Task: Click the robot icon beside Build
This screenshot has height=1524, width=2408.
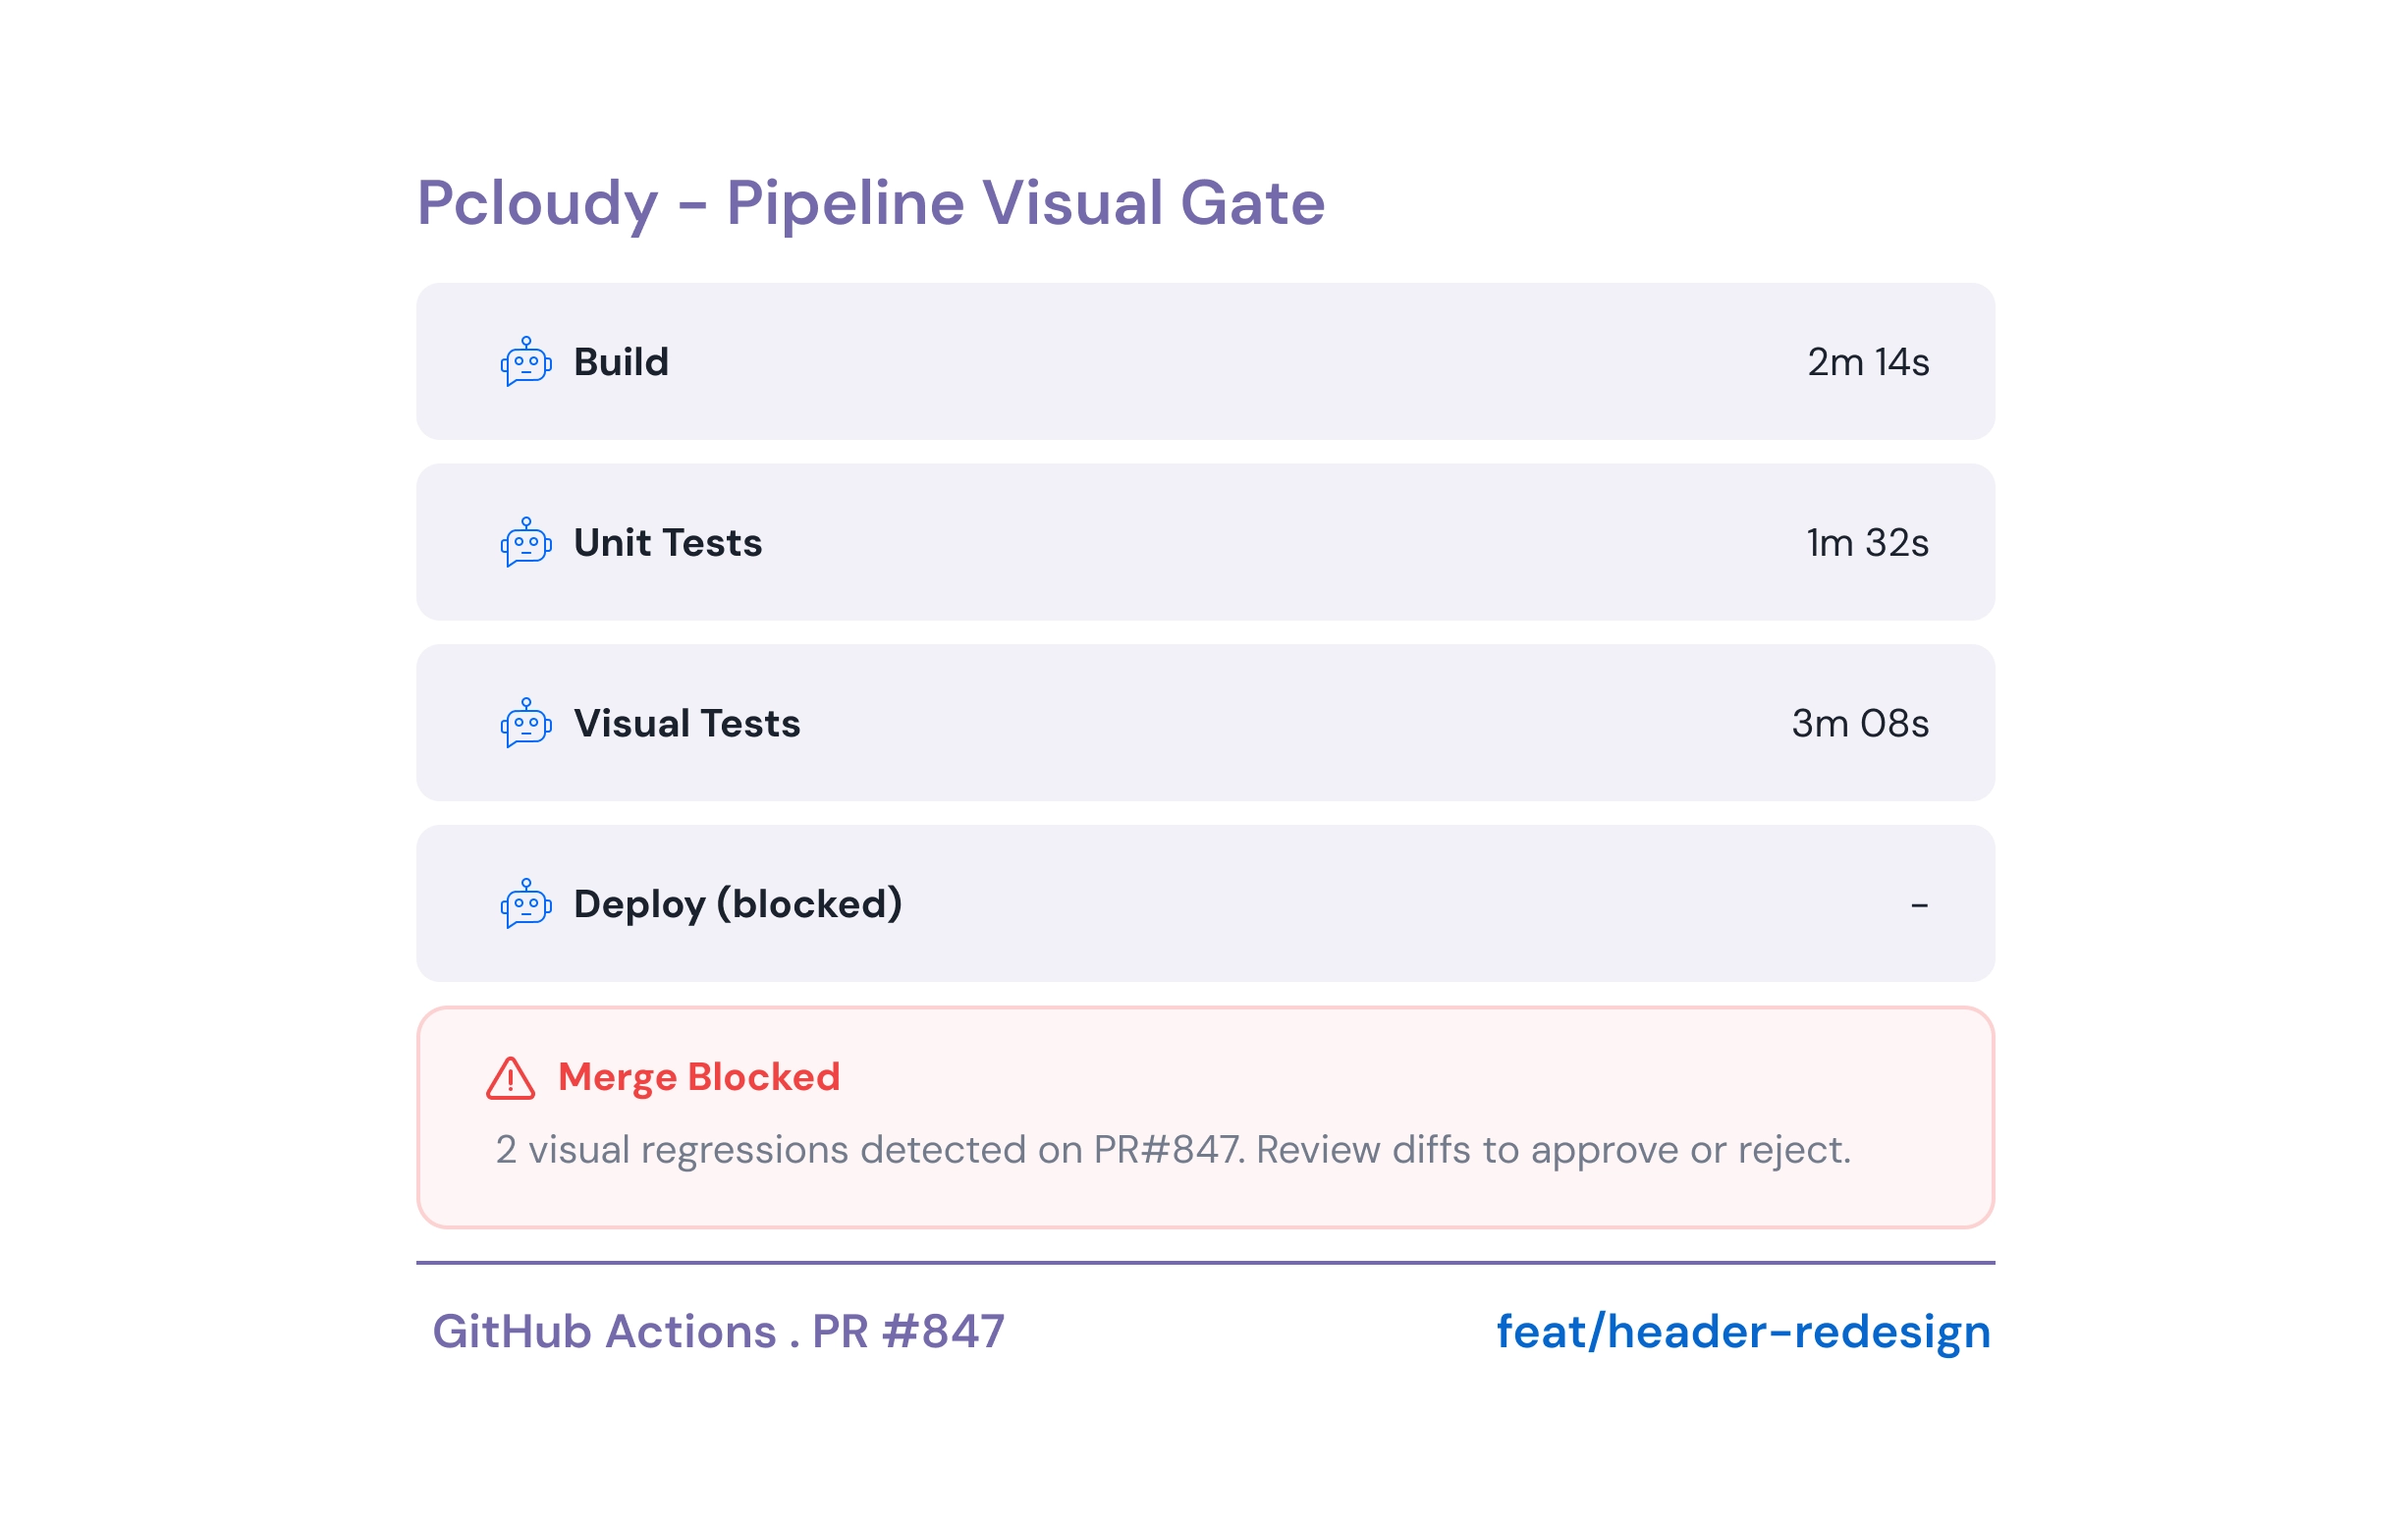Action: click(526, 362)
